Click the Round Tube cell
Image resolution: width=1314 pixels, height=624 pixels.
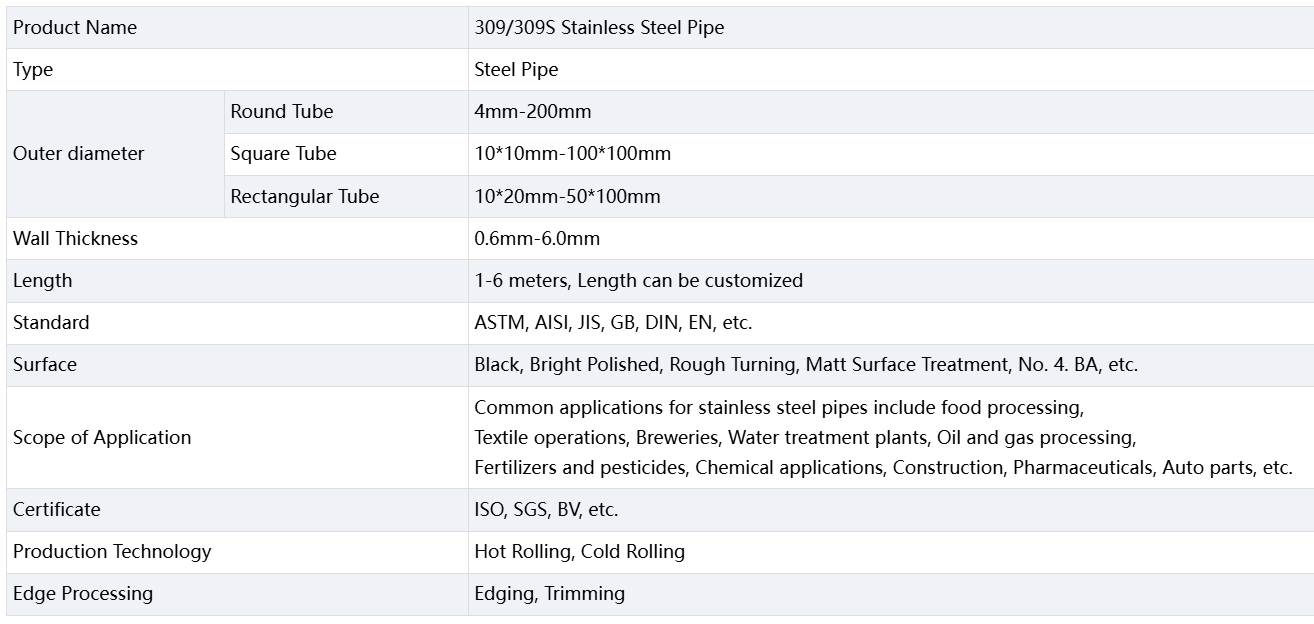282,112
